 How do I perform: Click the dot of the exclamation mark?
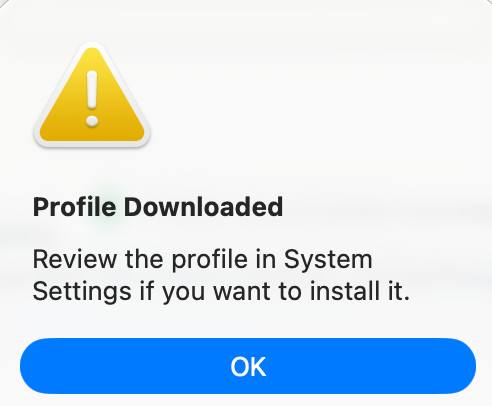[92, 121]
